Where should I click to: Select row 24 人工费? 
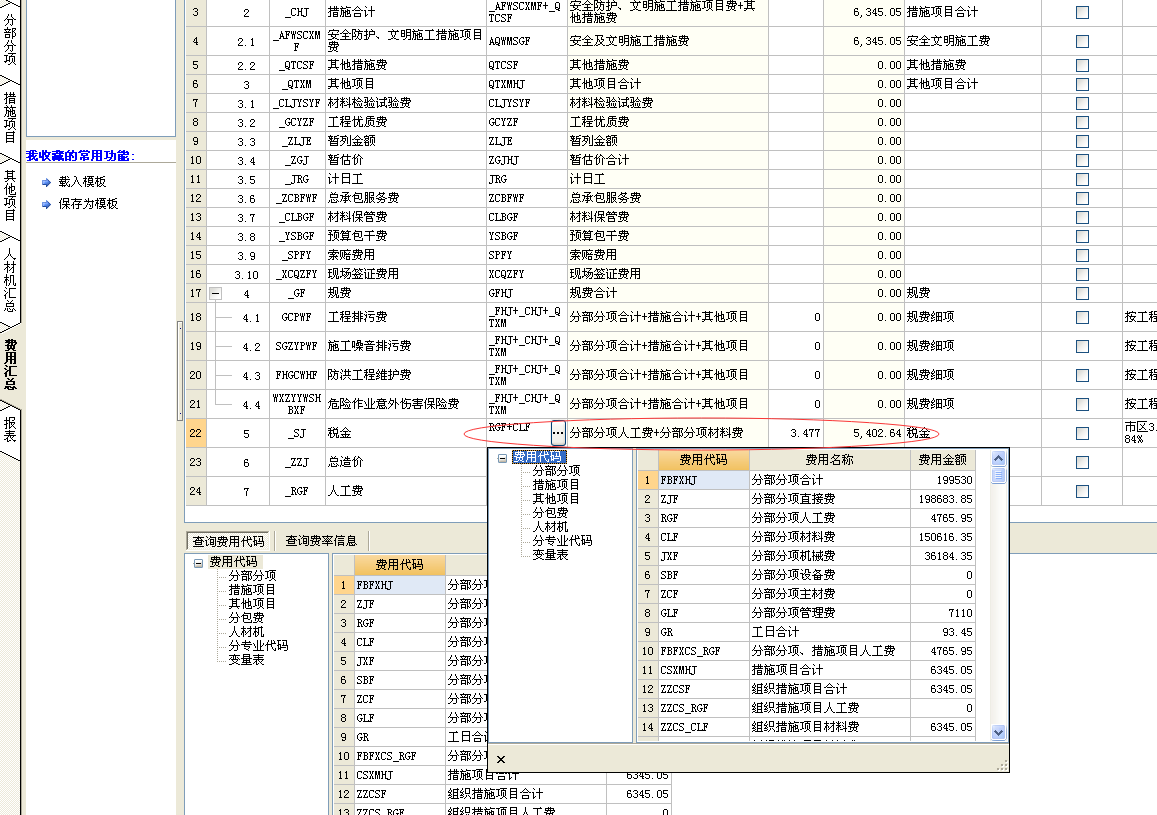[195, 490]
